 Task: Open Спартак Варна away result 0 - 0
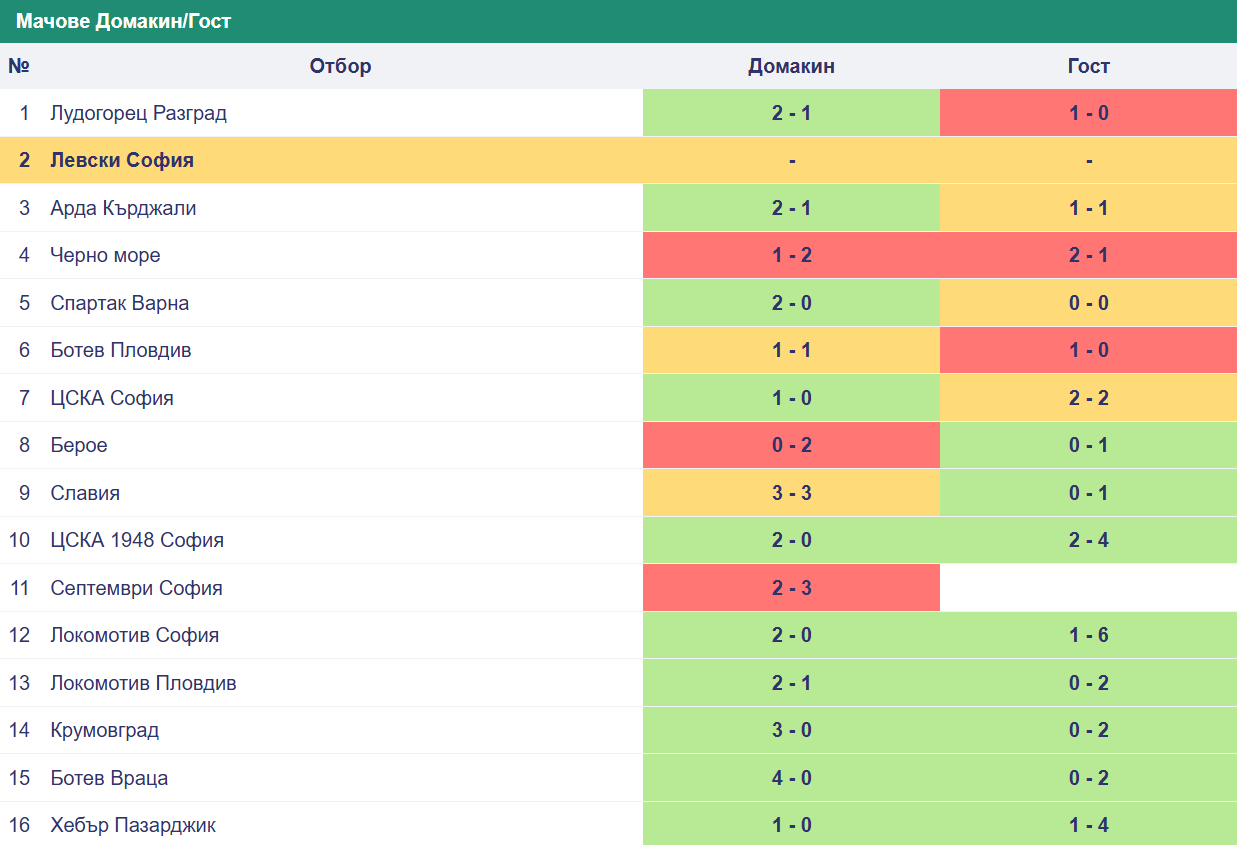click(x=1088, y=303)
